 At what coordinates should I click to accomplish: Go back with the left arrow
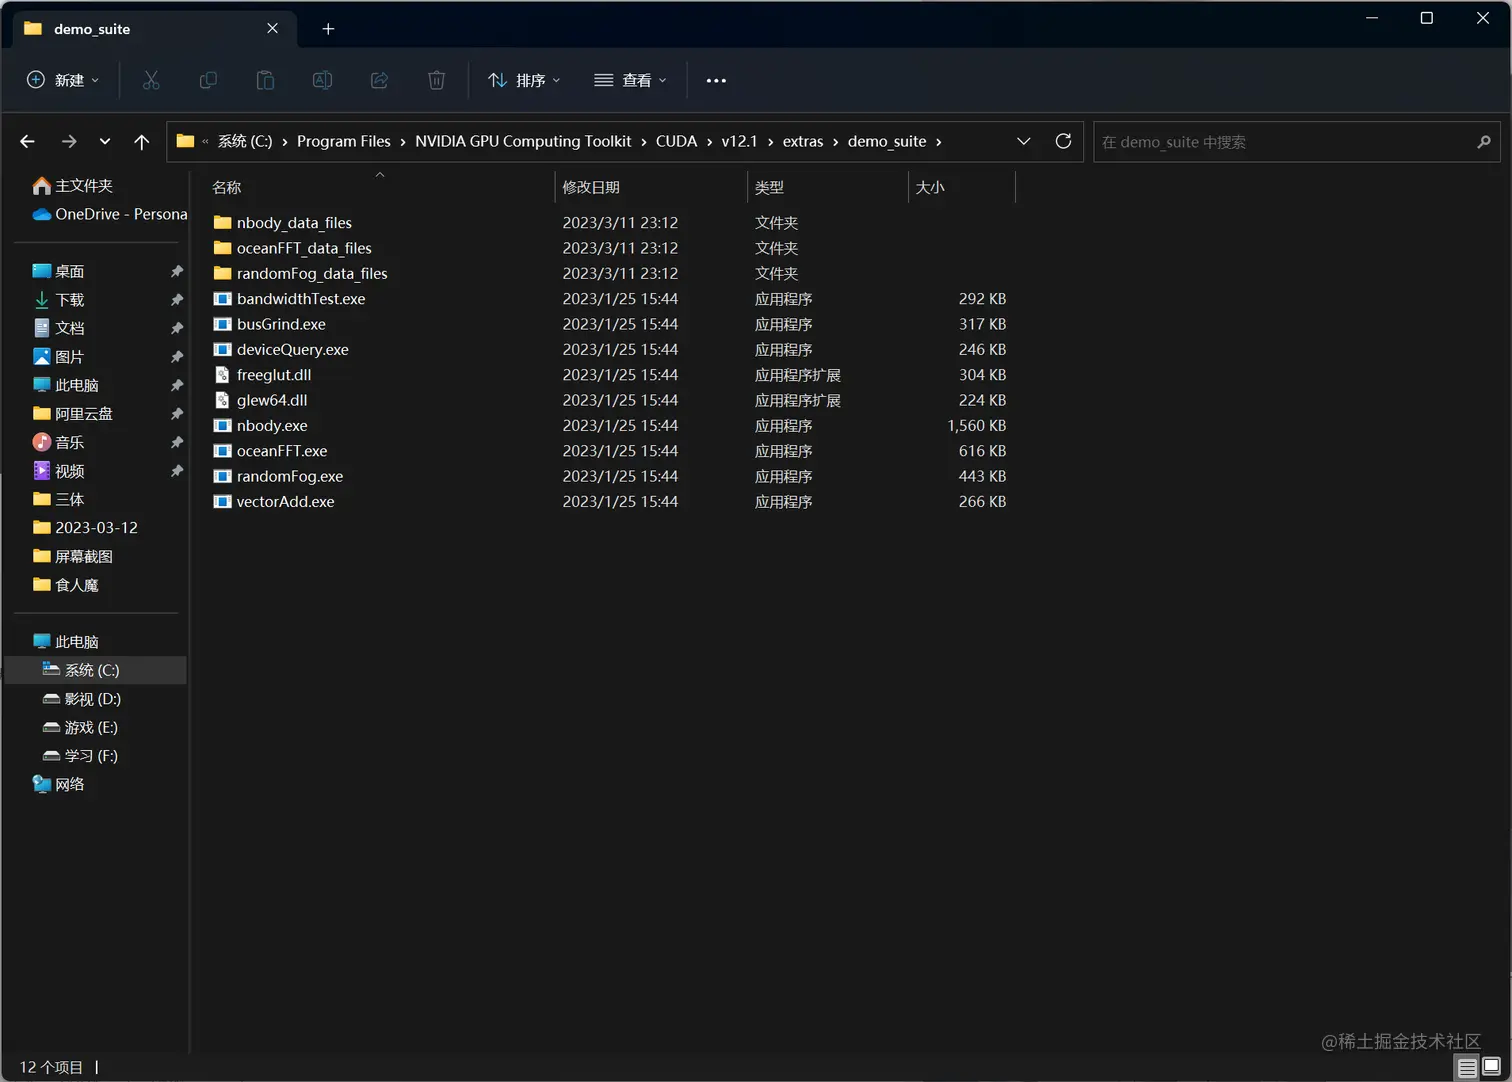point(27,141)
